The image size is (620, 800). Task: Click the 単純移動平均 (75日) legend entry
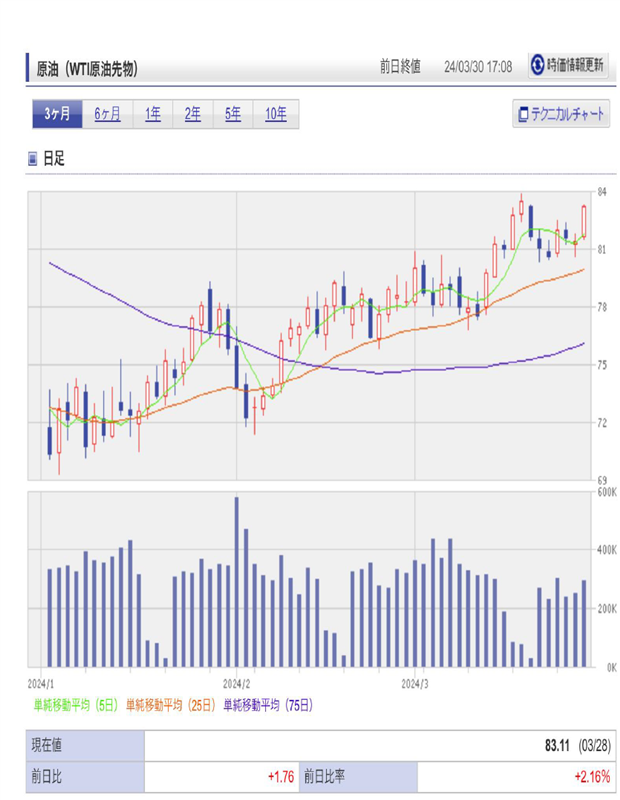pyautogui.click(x=268, y=705)
